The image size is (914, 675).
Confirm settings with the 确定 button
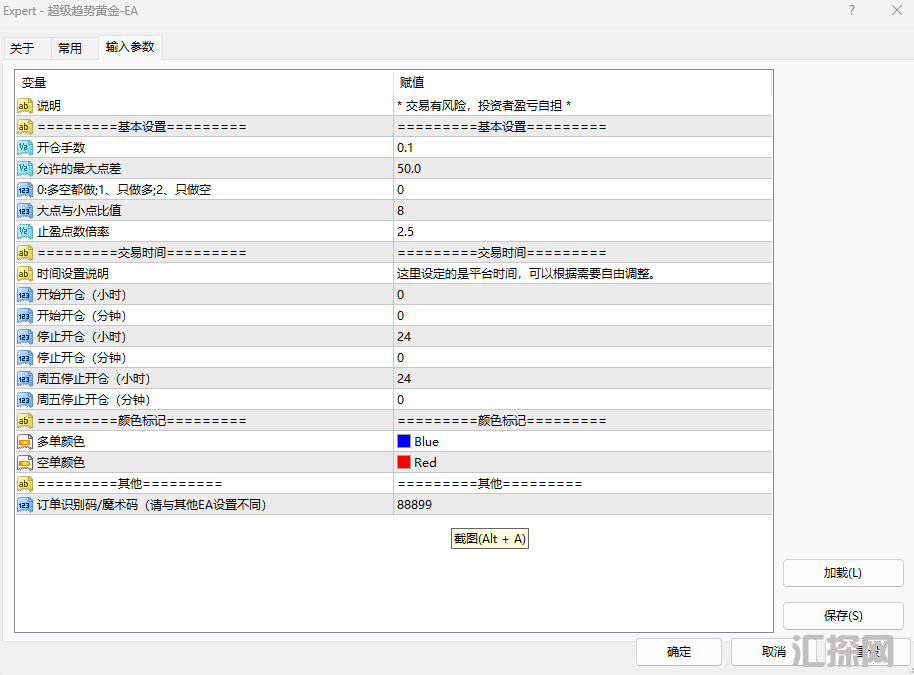tap(679, 652)
